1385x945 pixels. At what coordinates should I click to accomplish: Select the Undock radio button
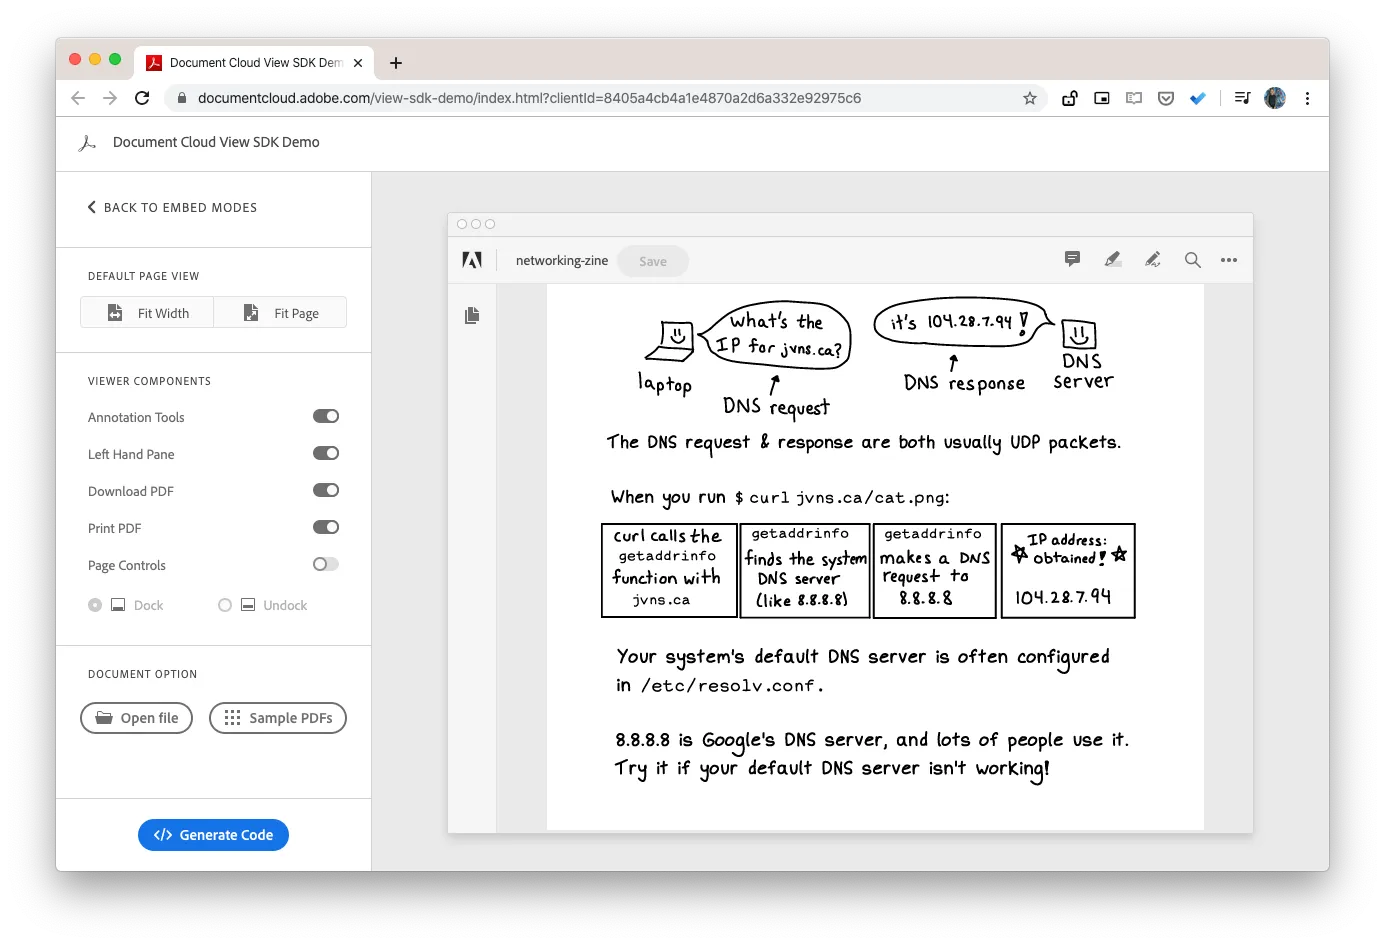pos(224,605)
